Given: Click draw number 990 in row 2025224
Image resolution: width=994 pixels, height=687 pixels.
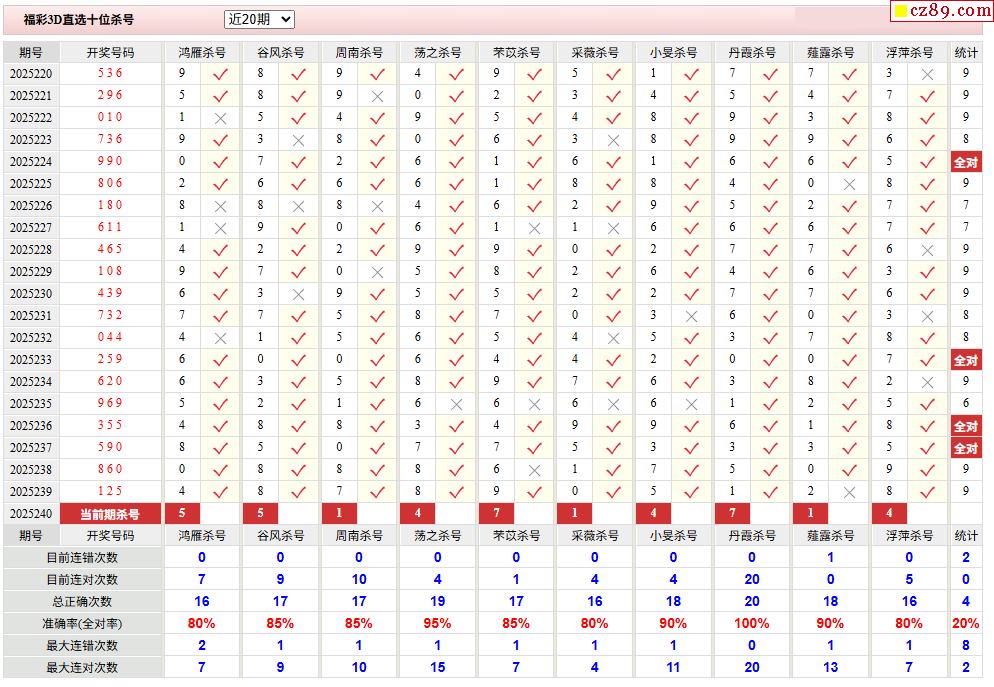Looking at the screenshot, I should (110, 161).
